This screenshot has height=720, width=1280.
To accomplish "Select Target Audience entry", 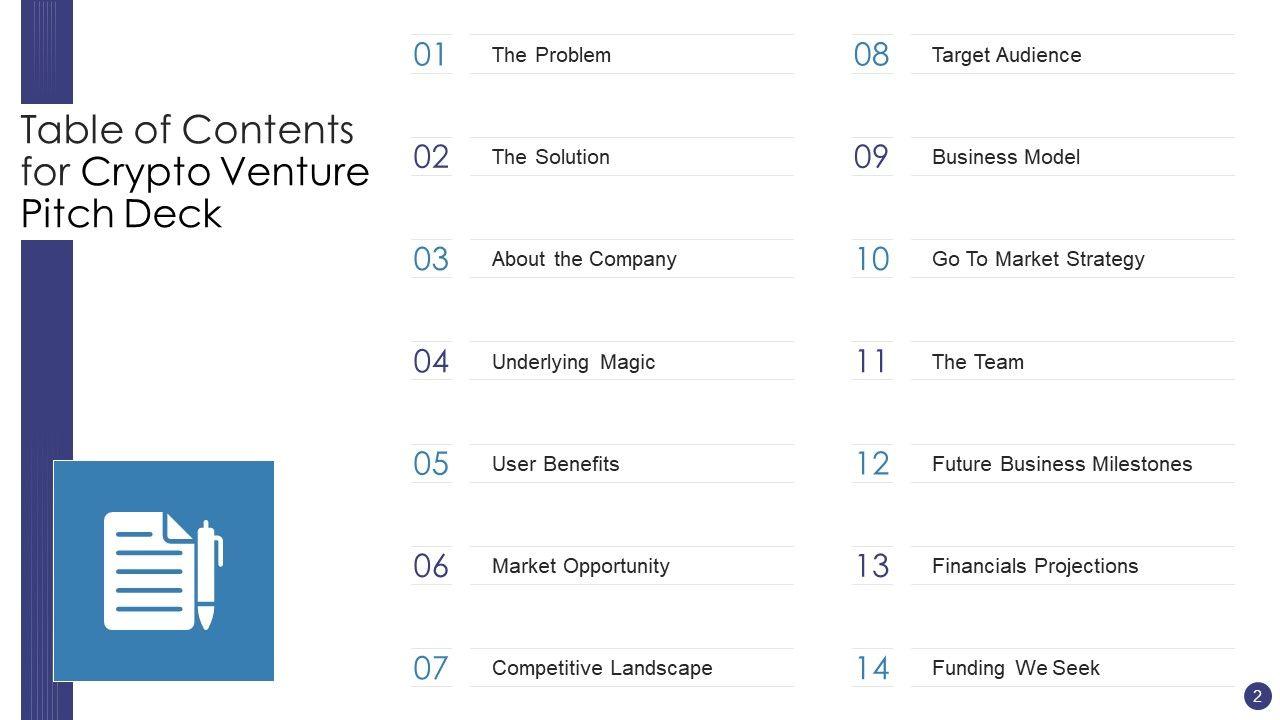I will (x=1006, y=55).
